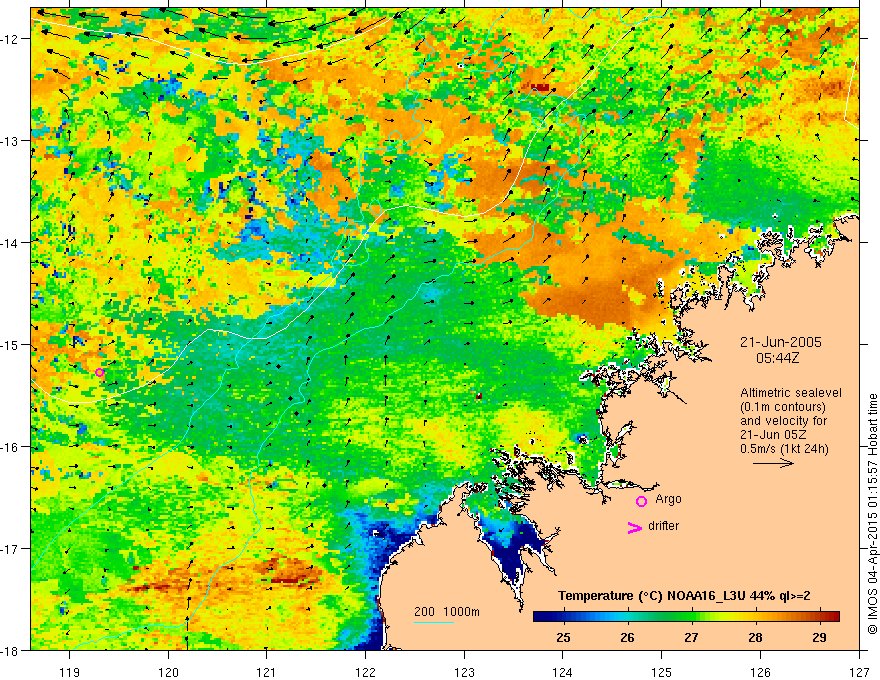880x680 pixels.
Task: Click the -13 latitude axis label
Action: (x=10, y=141)
